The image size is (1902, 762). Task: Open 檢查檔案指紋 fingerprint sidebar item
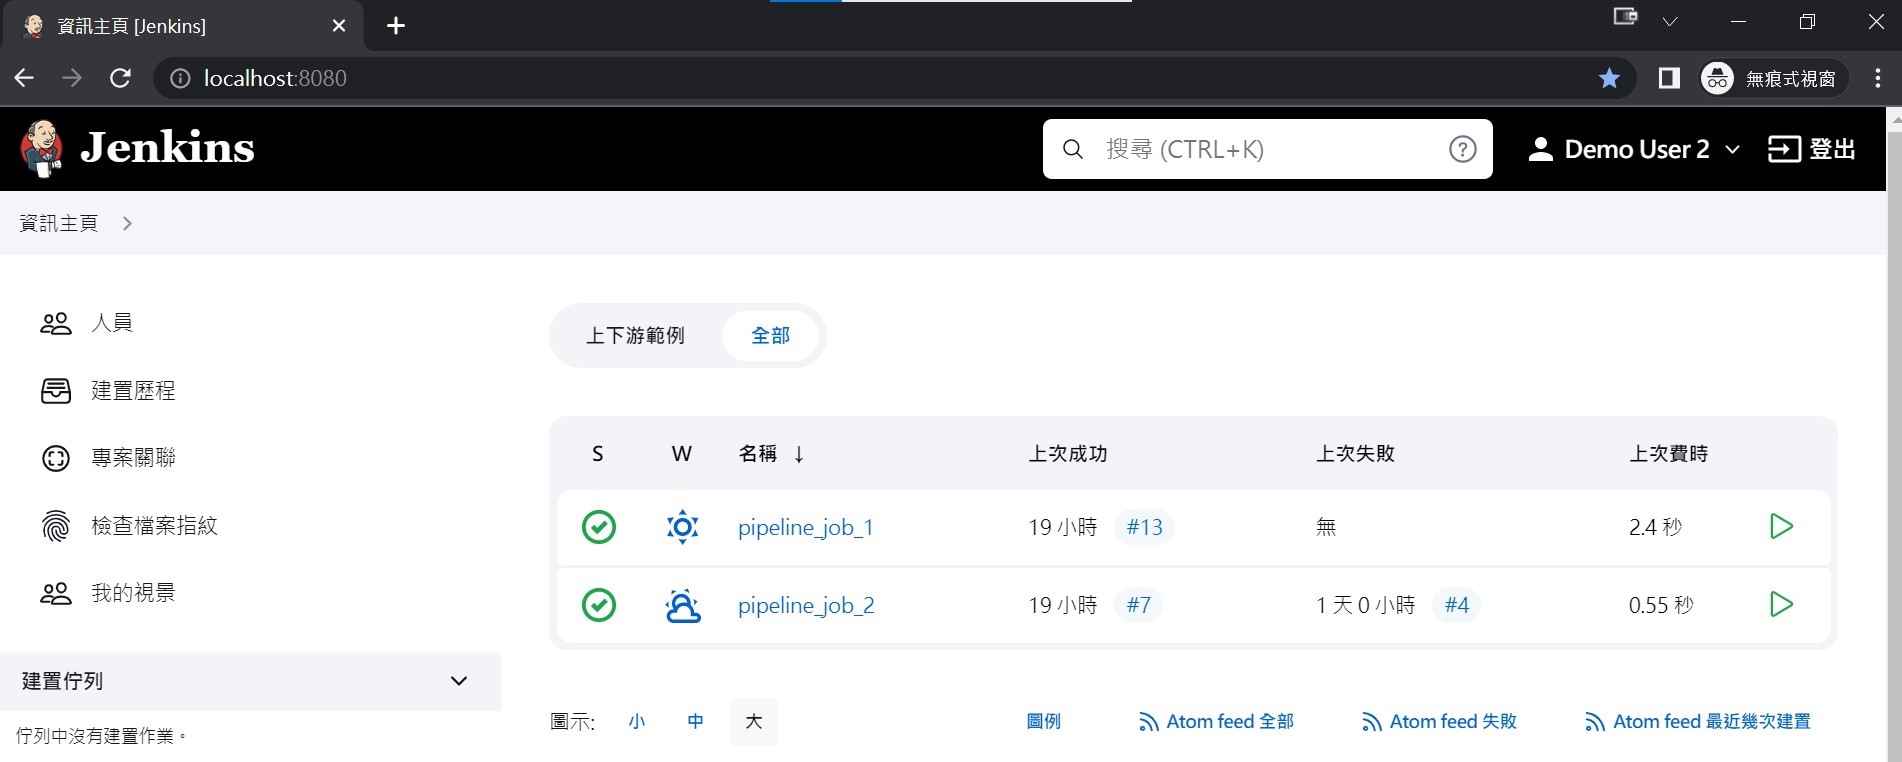(x=129, y=525)
